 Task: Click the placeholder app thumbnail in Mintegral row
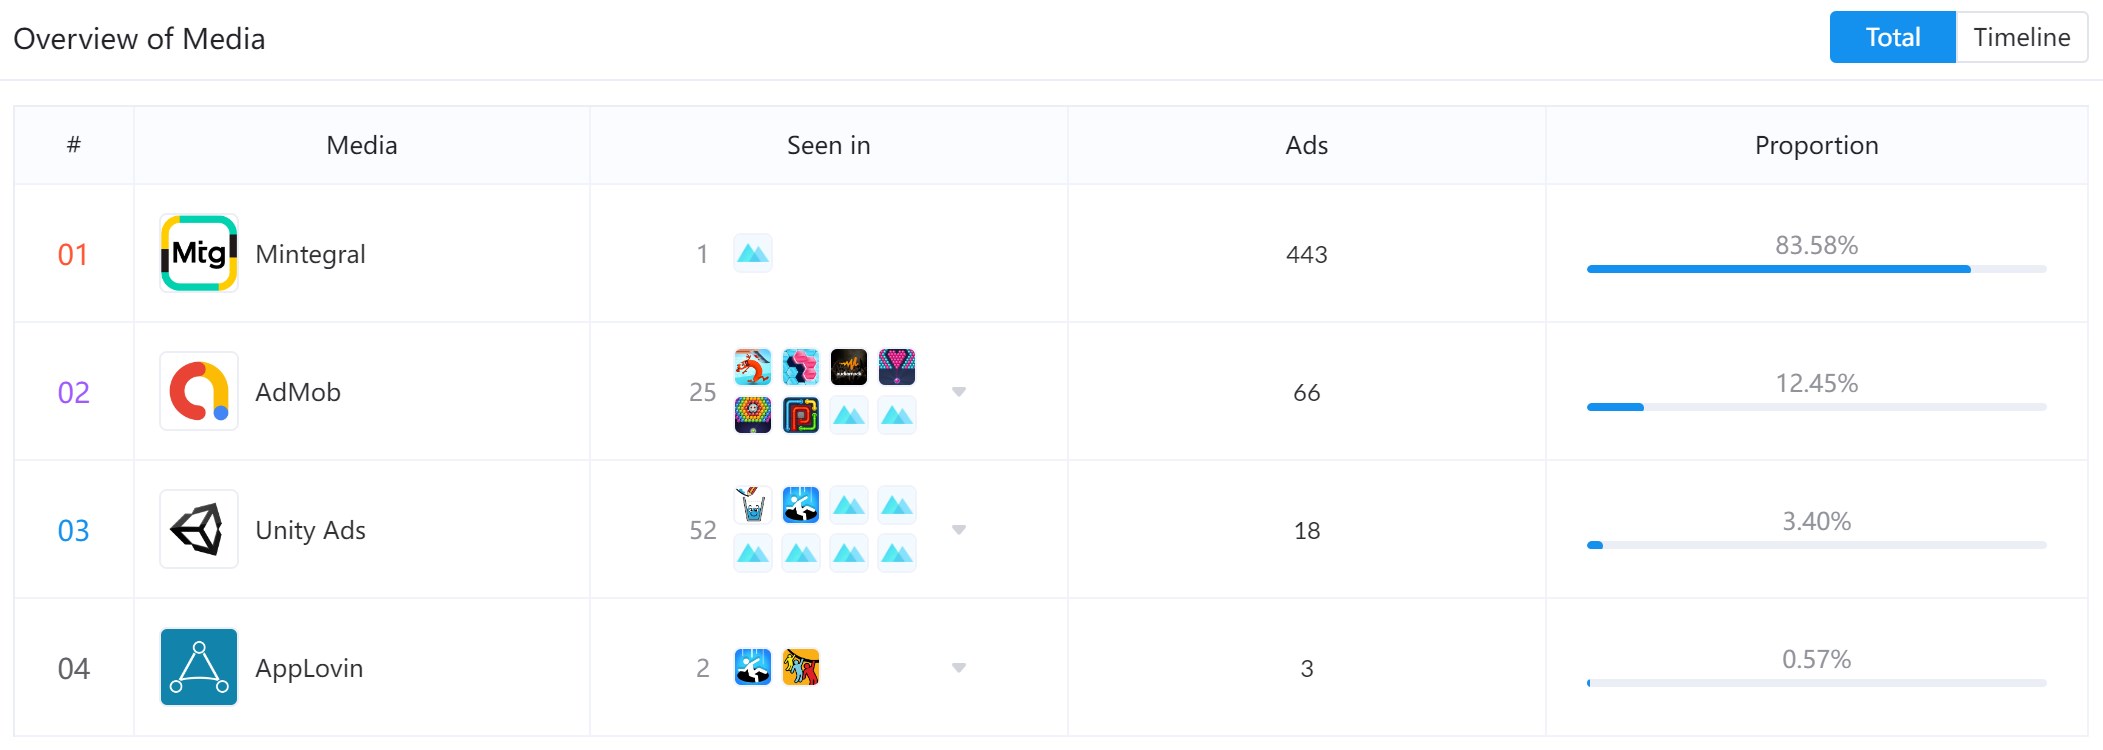click(753, 253)
